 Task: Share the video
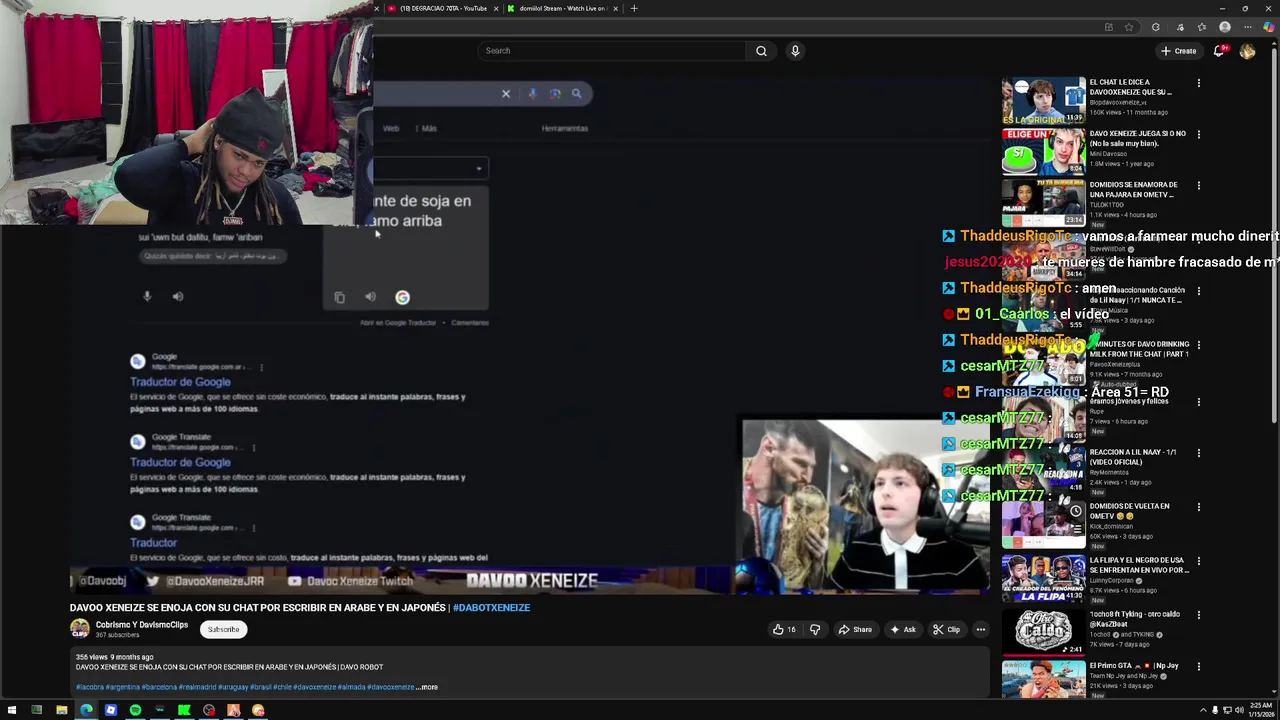pyautogui.click(x=855, y=629)
